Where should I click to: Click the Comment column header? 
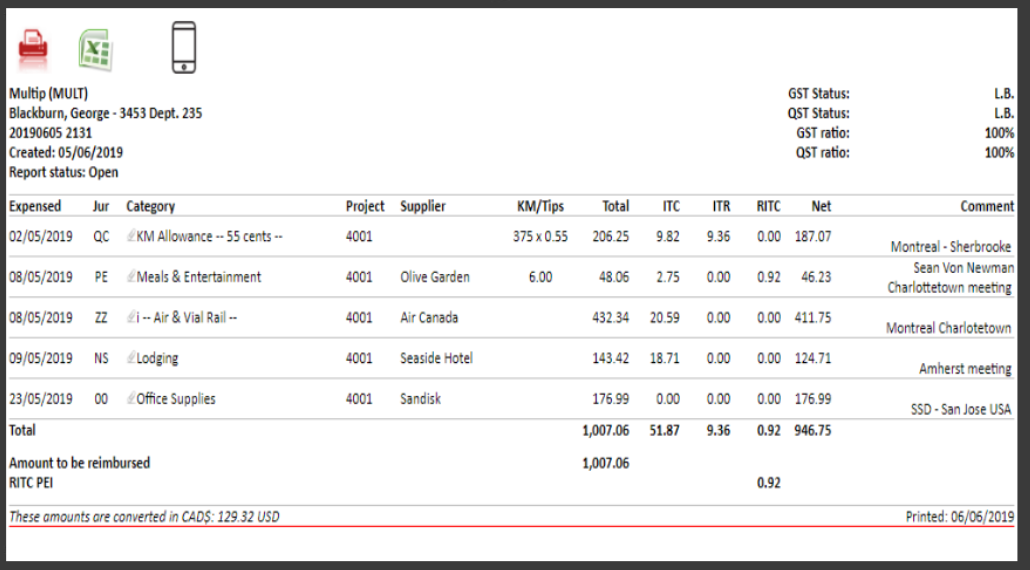tap(987, 206)
